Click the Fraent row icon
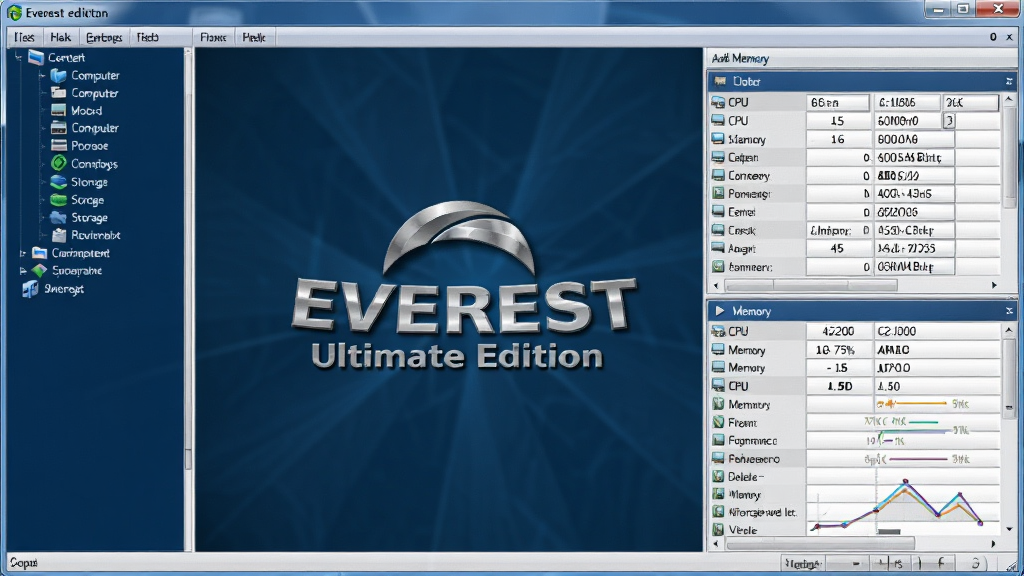Image resolution: width=1024 pixels, height=576 pixels. pyautogui.click(x=718, y=423)
